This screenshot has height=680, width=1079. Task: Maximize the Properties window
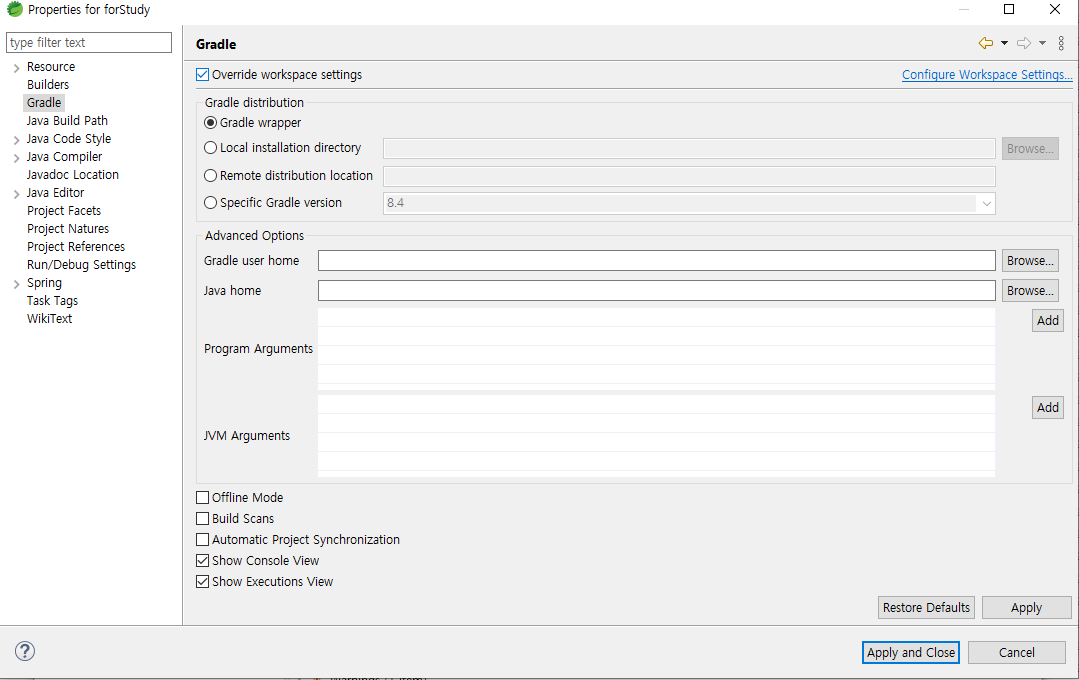tap(1009, 9)
